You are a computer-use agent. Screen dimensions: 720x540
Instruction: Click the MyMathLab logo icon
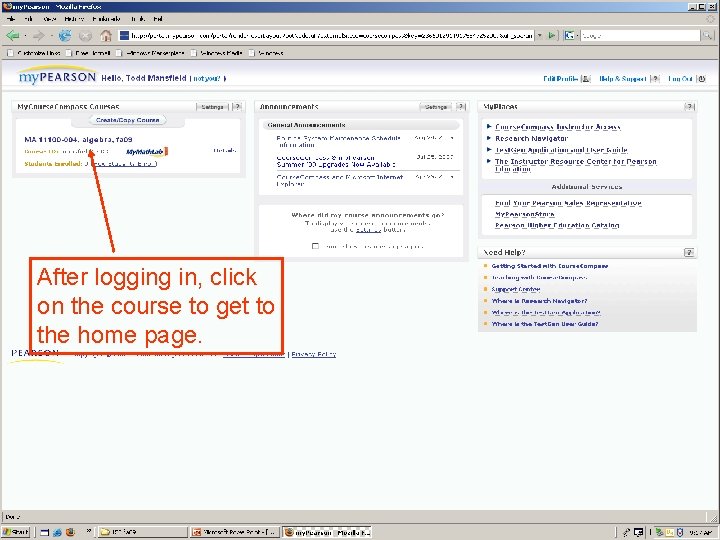[146, 151]
